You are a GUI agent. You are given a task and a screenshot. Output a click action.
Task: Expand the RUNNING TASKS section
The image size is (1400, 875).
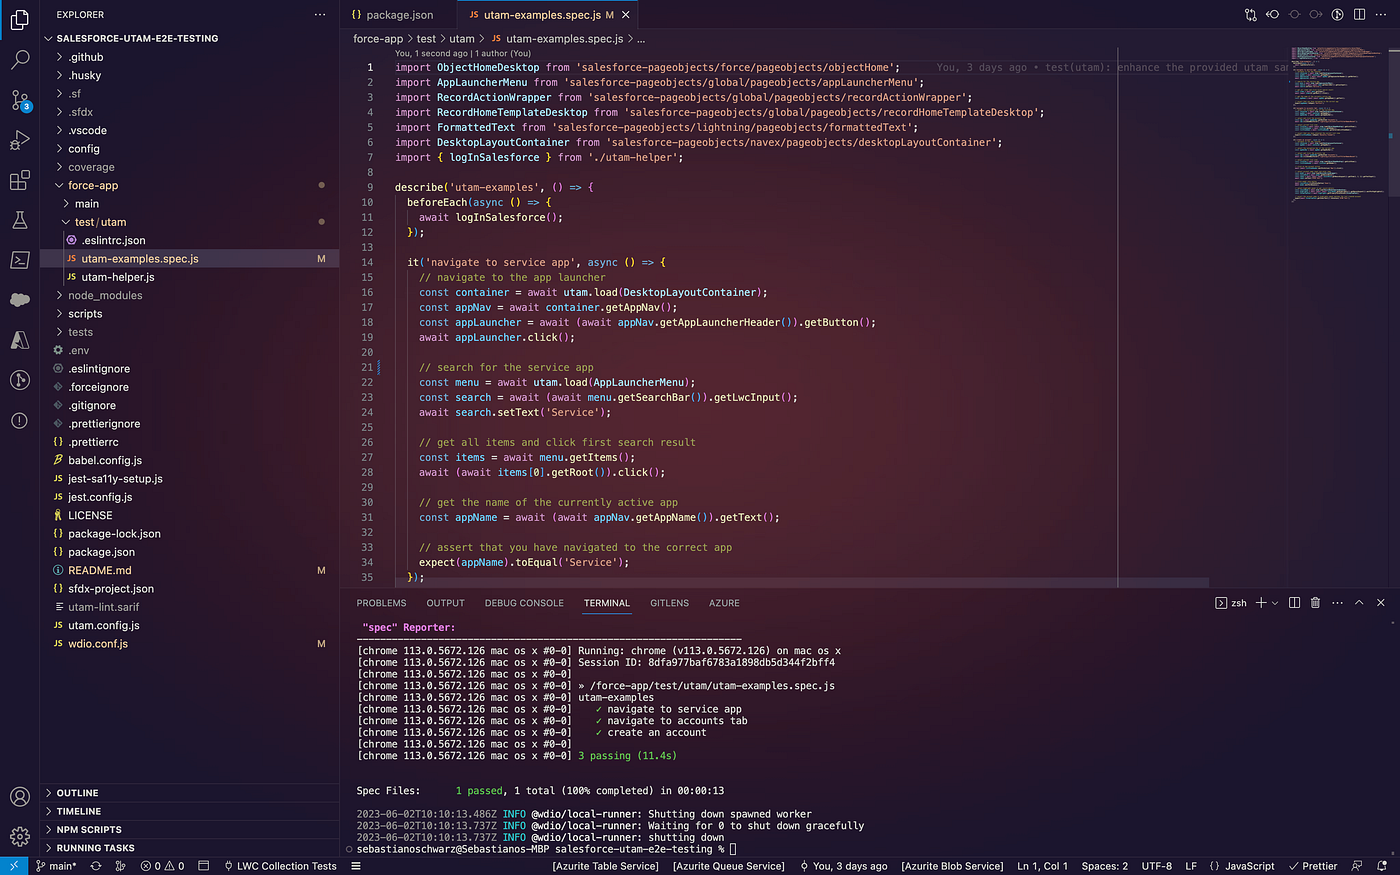(x=95, y=848)
